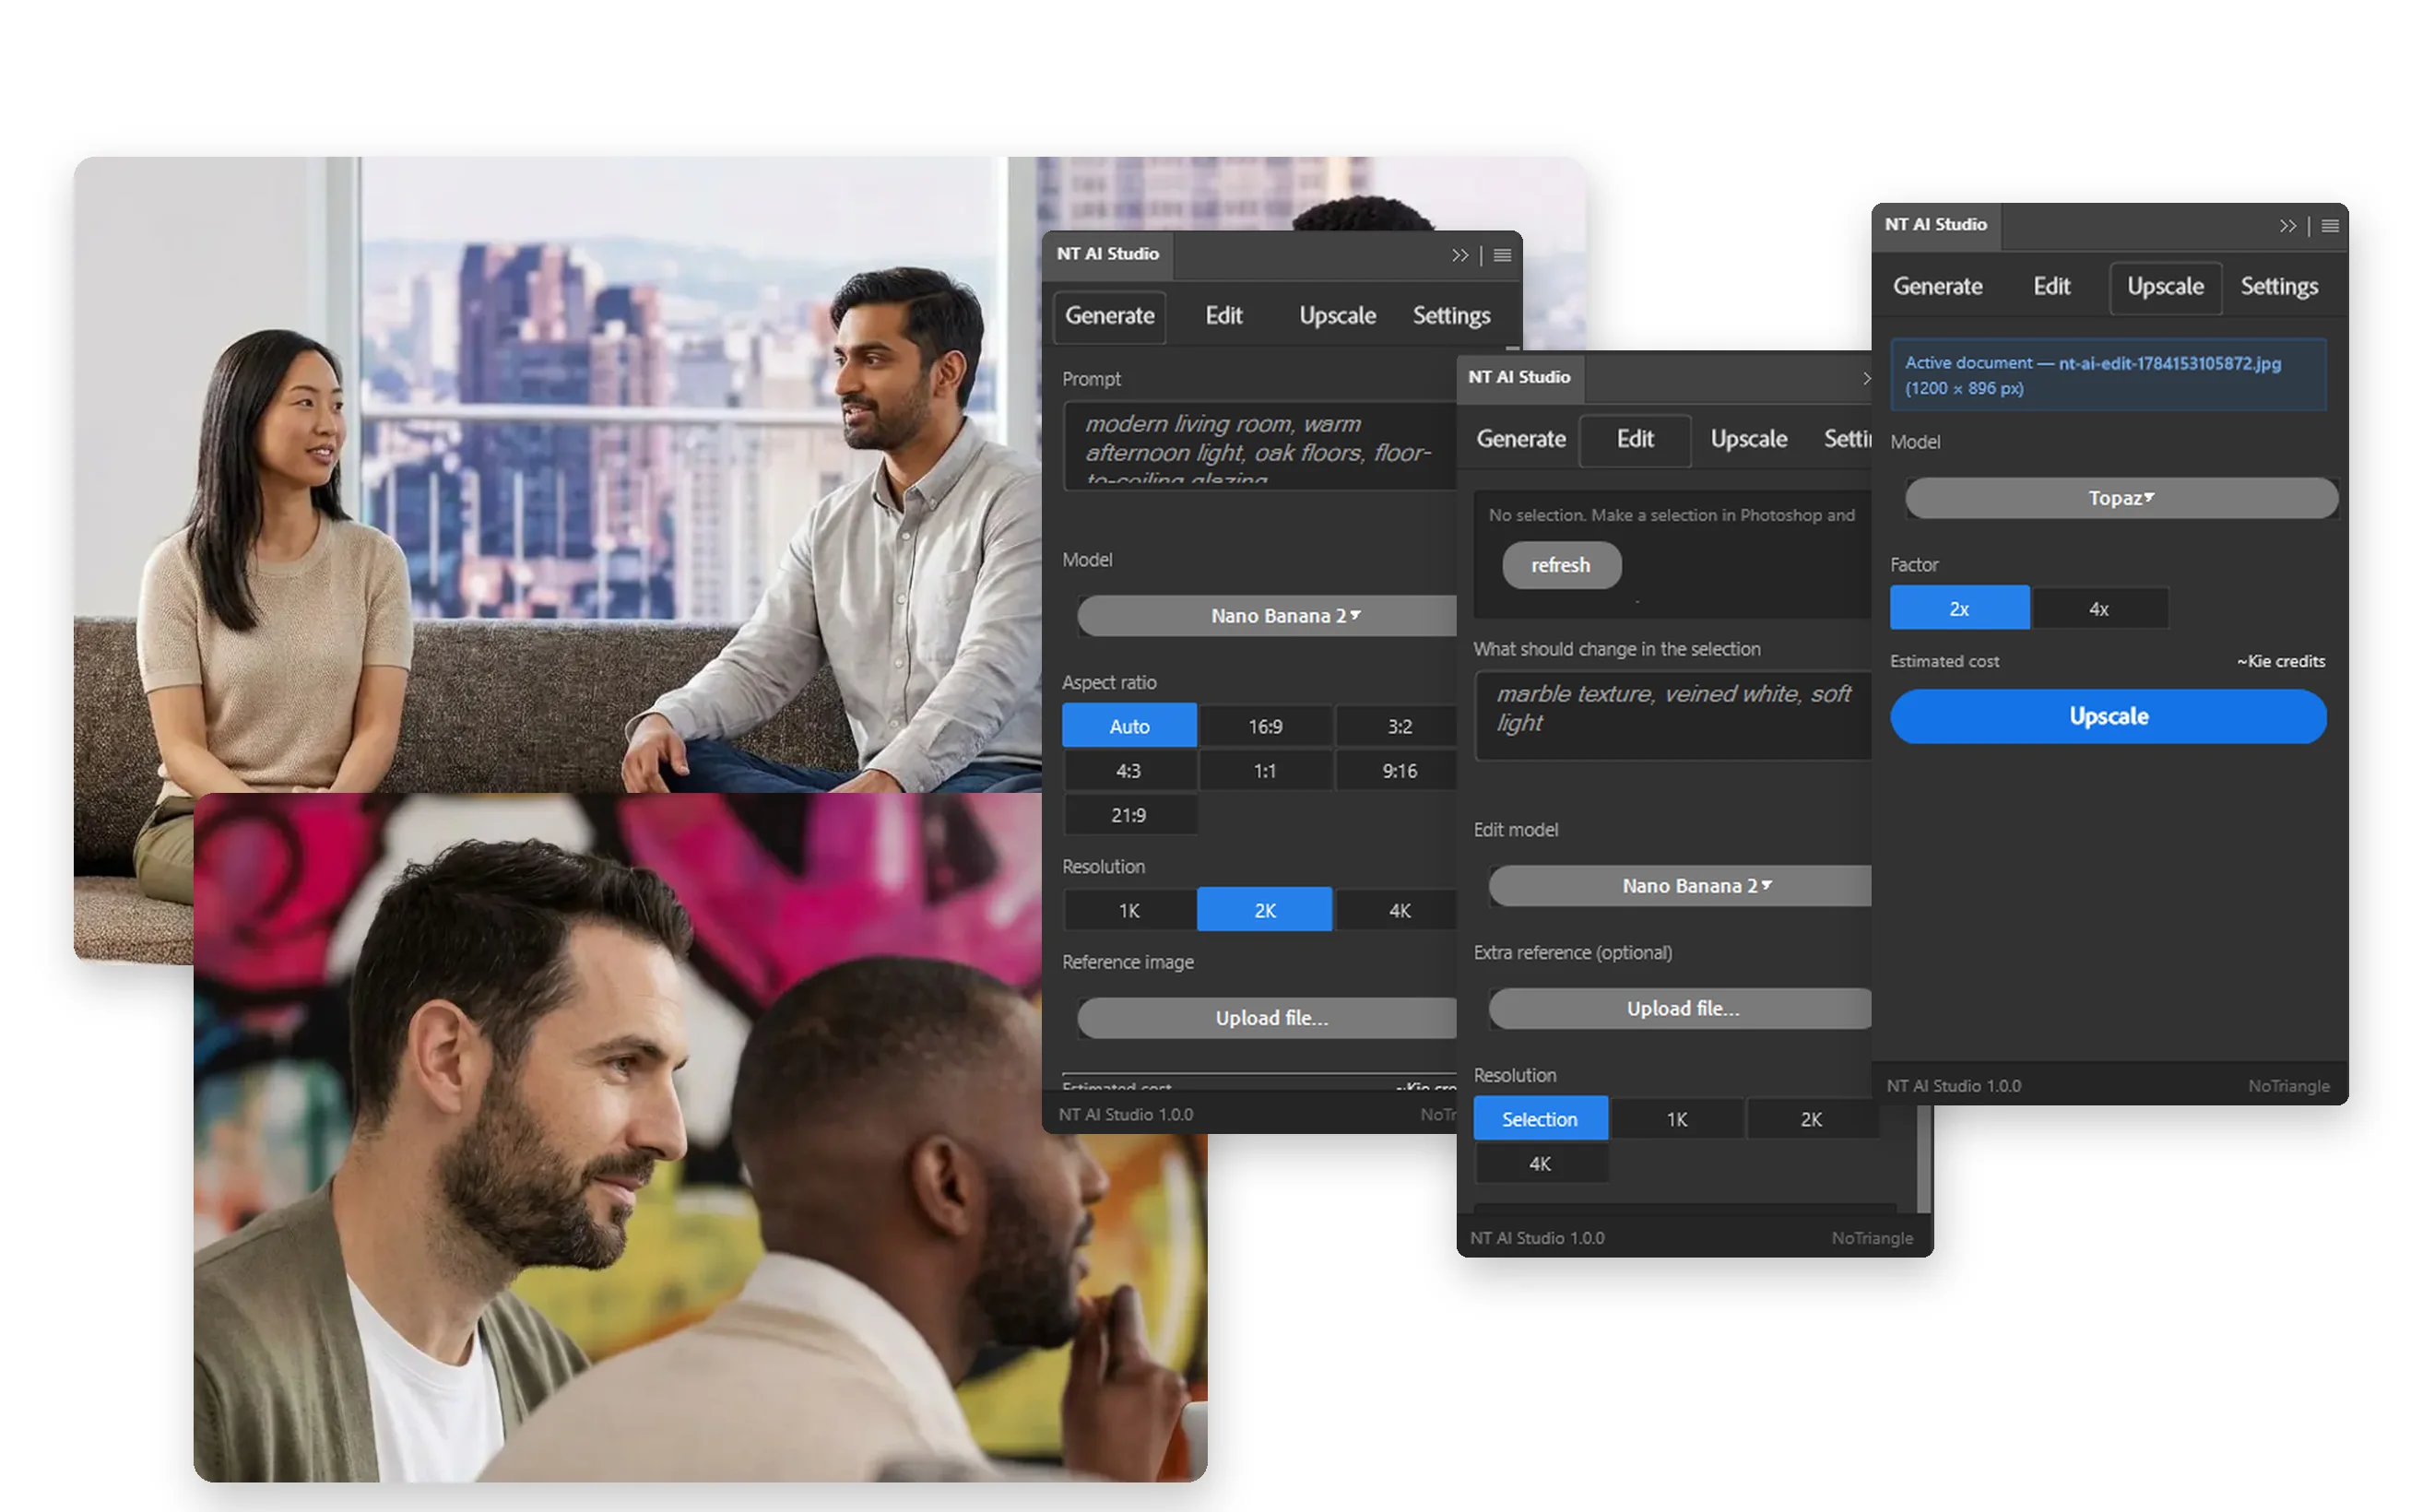Switch to Edit tab in Generate panel
This screenshot has height=1512, width=2434.
[x=1223, y=316]
